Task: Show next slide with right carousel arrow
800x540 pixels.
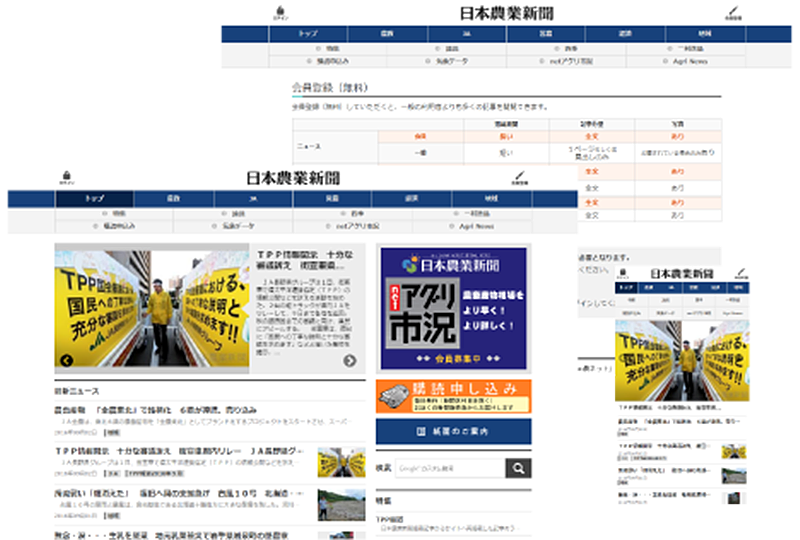Action: 349,360
